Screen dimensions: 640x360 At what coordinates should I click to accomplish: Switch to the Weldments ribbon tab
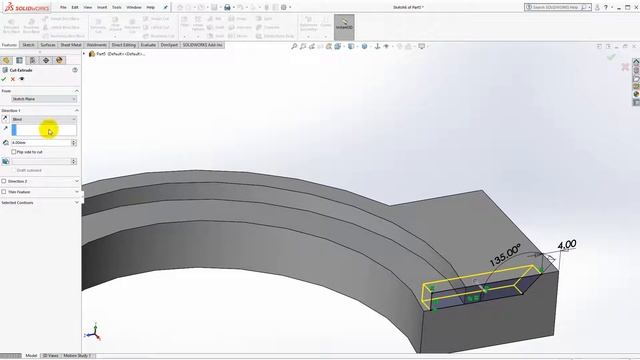[97, 45]
